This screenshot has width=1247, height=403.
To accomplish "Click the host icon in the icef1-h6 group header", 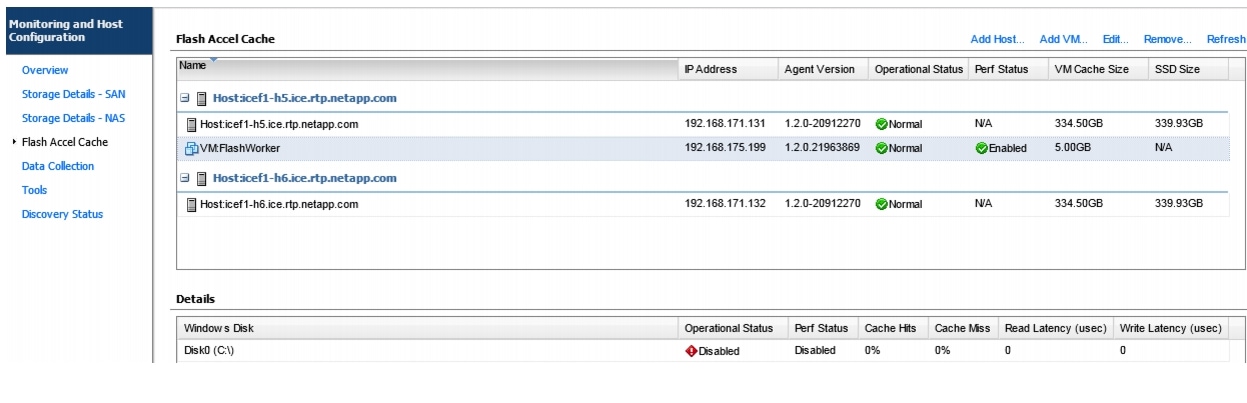I will click(x=201, y=179).
